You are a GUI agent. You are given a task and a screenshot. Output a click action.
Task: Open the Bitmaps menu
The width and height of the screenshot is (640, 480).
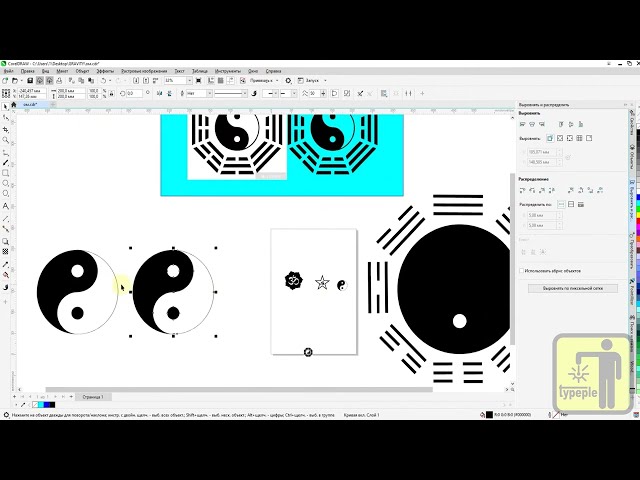tap(144, 71)
